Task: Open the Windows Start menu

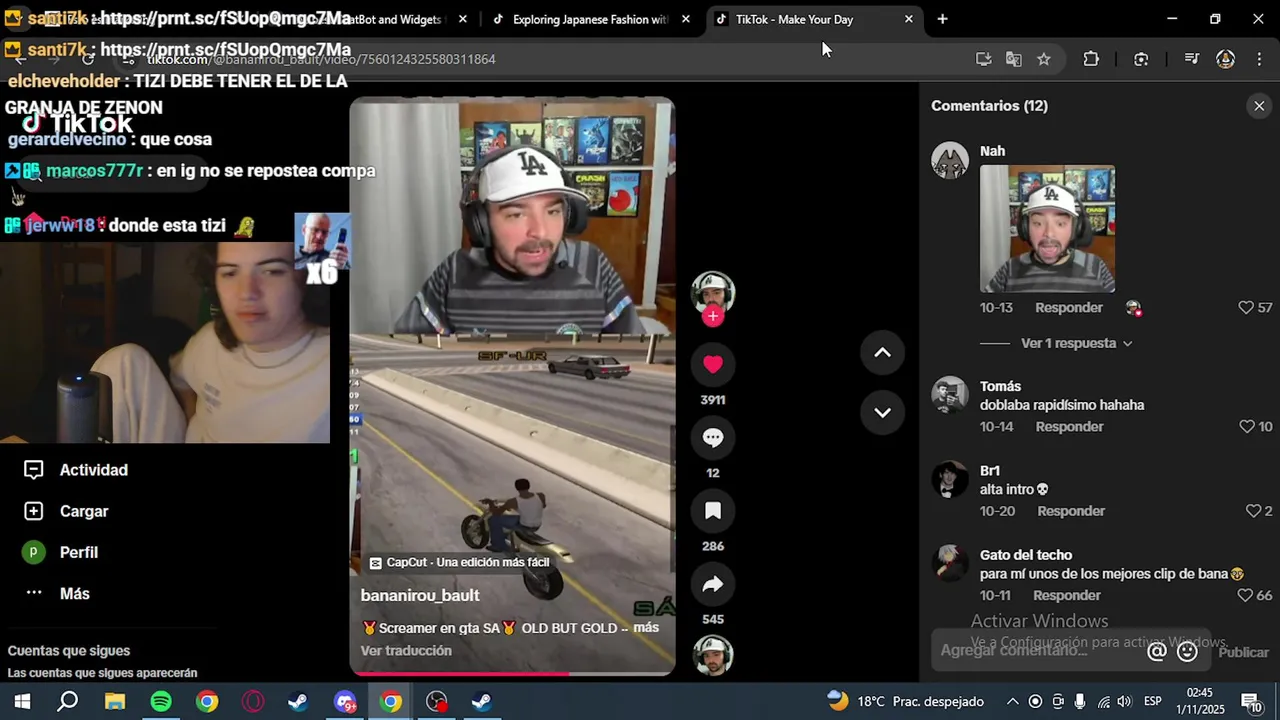Action: [22, 702]
